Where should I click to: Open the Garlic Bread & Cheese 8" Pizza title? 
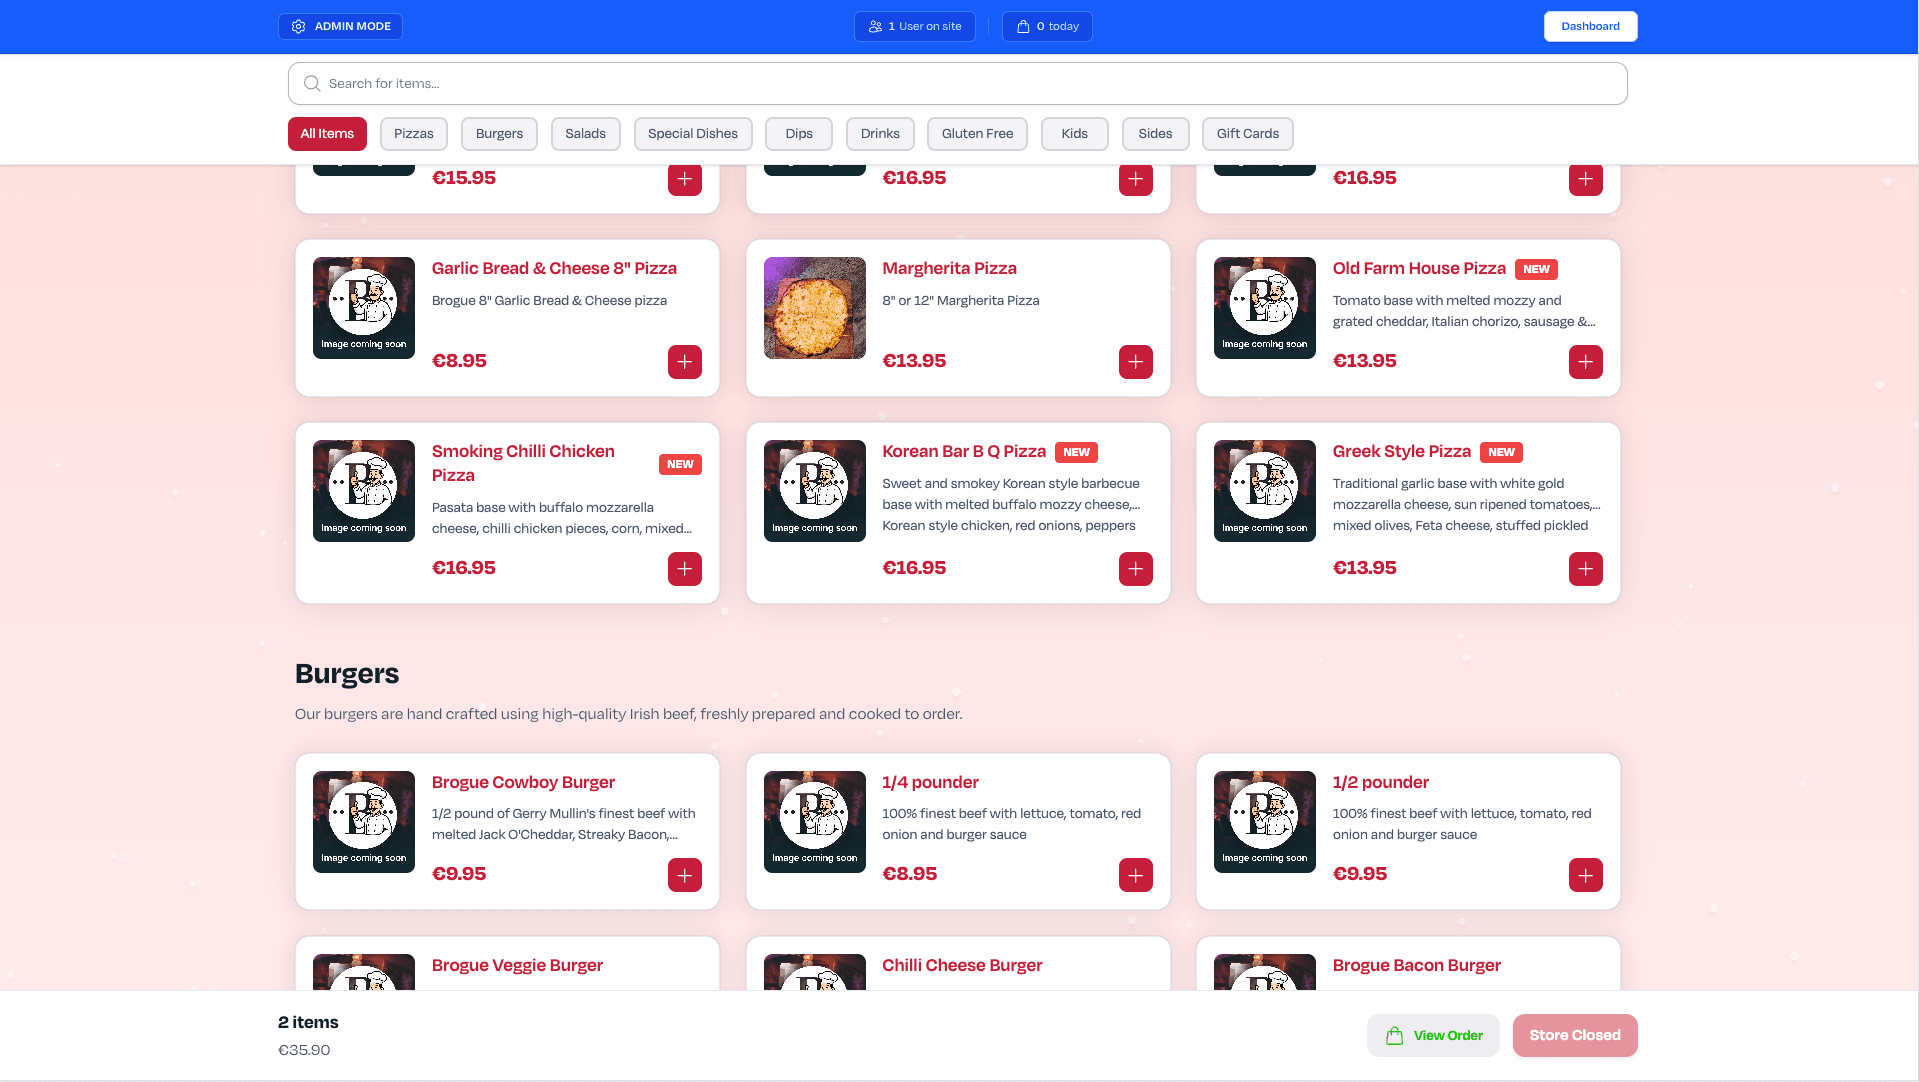[x=554, y=269]
